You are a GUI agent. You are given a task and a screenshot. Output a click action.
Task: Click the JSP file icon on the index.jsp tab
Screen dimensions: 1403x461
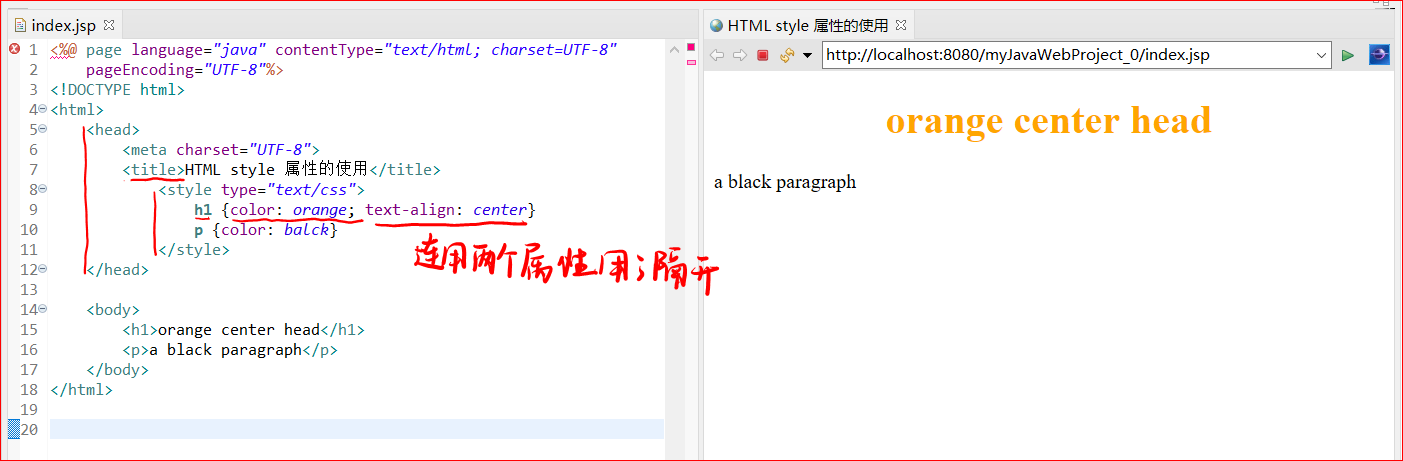click(x=20, y=25)
